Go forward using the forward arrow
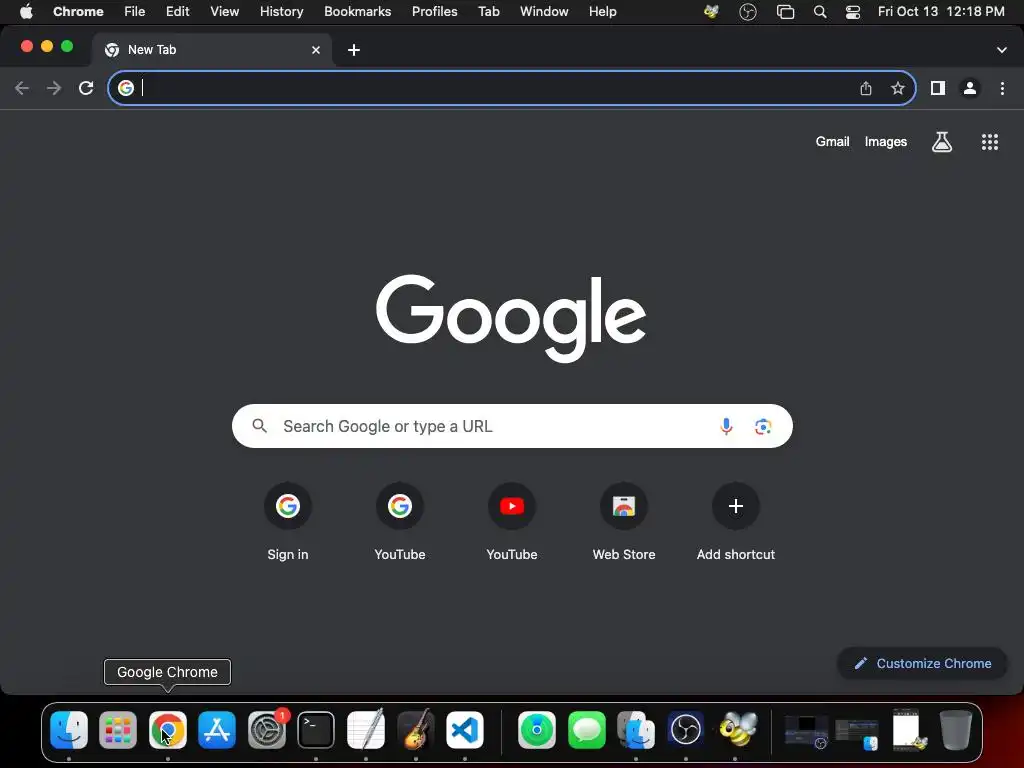The height and width of the screenshot is (768, 1024). click(x=54, y=88)
